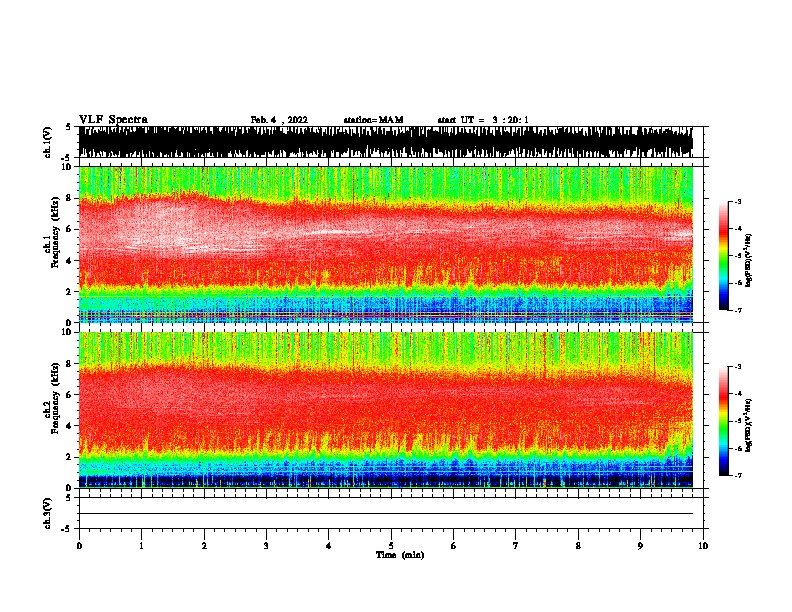
Task: Click ch.1 frequency axis tick "6"
Action: point(70,229)
